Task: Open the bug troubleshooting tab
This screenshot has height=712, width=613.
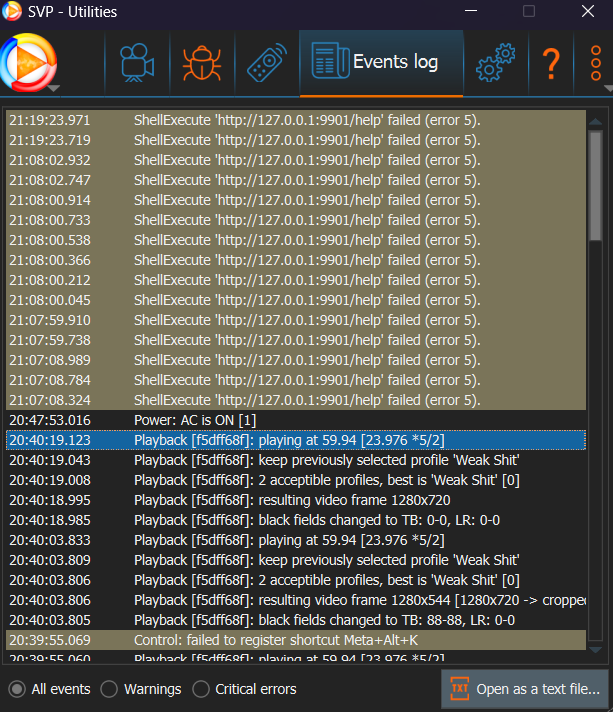Action: pyautogui.click(x=203, y=64)
